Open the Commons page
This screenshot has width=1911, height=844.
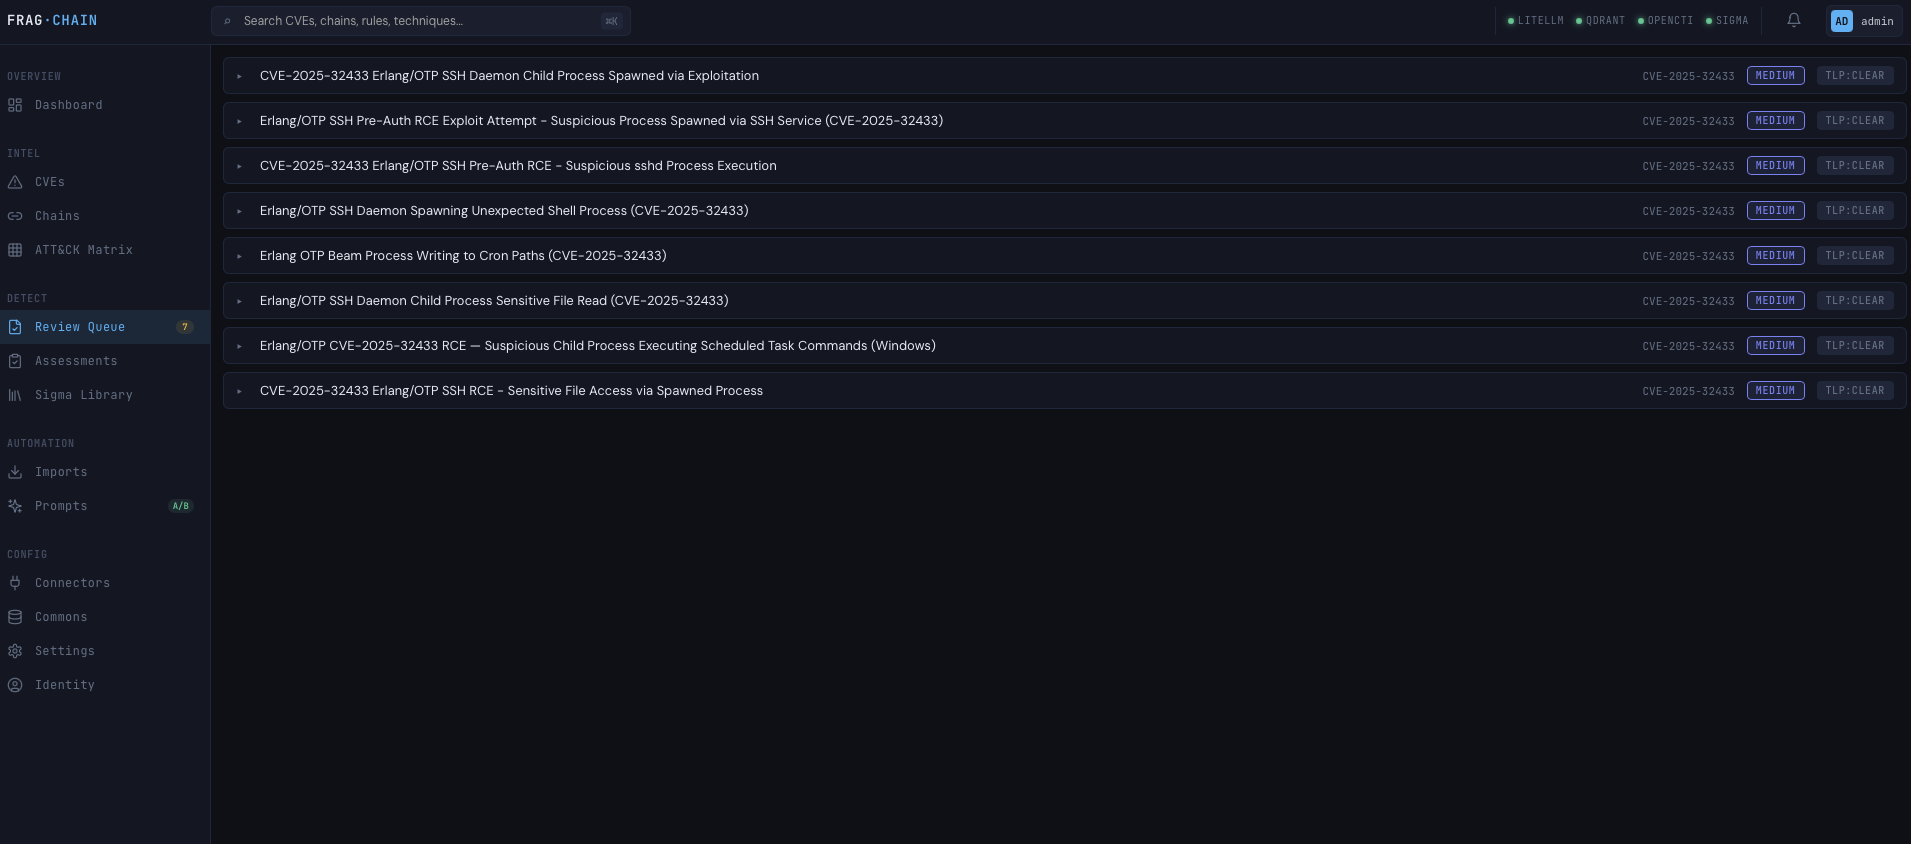104,617
